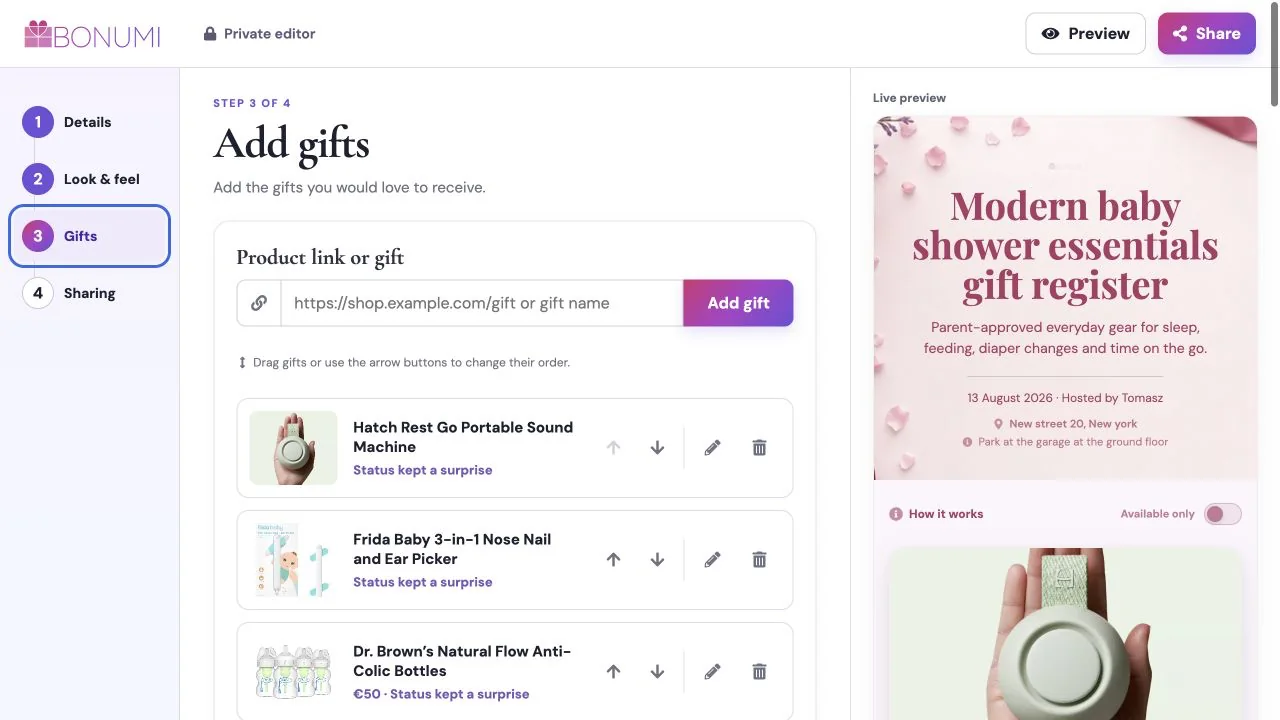Screen dimensions: 1280x720
Task: Click '€50 · Status kept a surprise' text
Action: point(441,694)
